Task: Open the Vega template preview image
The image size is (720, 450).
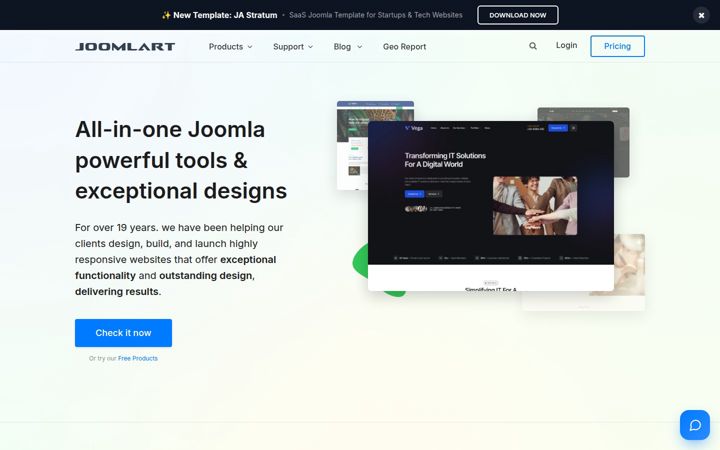Action: (x=491, y=206)
